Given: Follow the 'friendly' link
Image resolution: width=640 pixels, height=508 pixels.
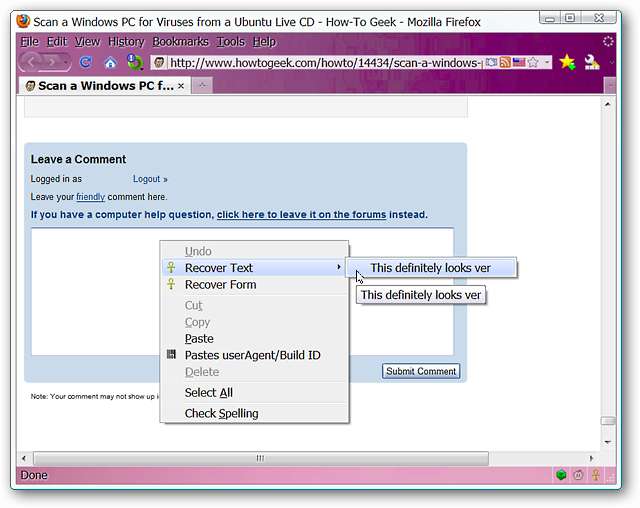Looking at the screenshot, I should click(x=91, y=197).
